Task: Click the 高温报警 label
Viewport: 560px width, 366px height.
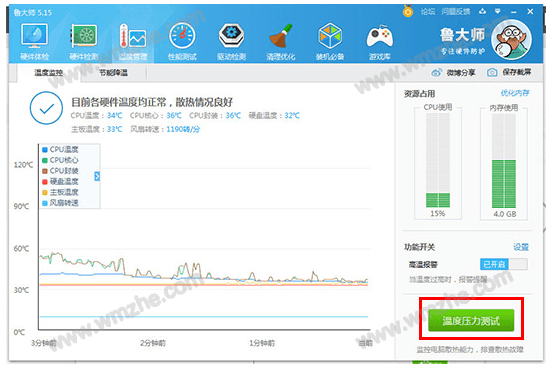Action: [x=423, y=265]
